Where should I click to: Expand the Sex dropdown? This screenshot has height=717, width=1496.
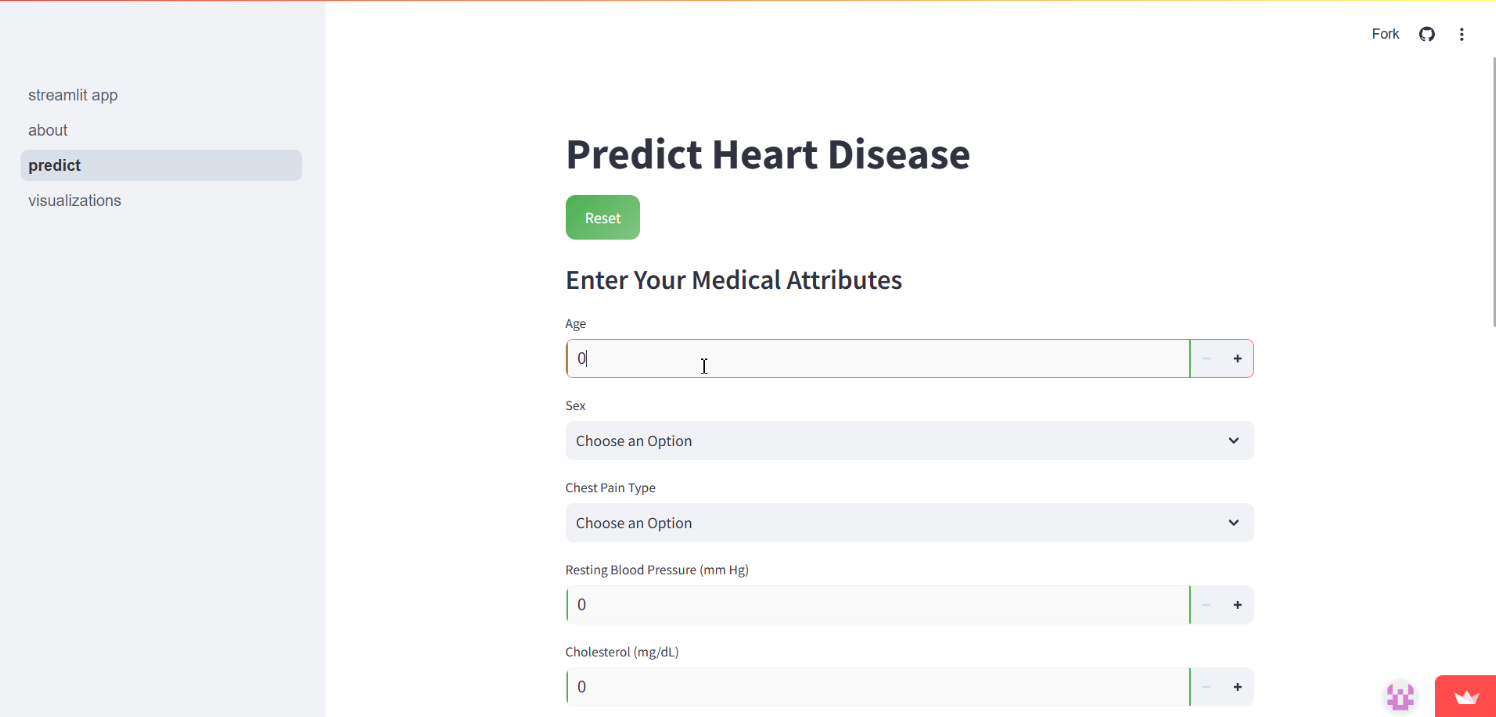point(909,441)
